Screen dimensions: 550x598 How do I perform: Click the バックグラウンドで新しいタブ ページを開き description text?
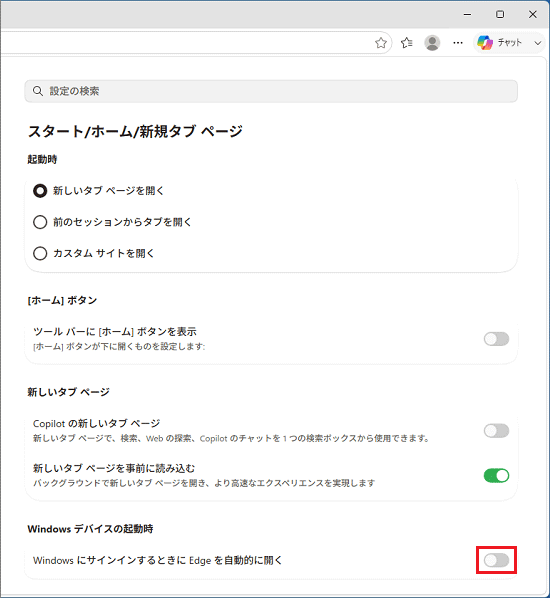[x=204, y=483]
